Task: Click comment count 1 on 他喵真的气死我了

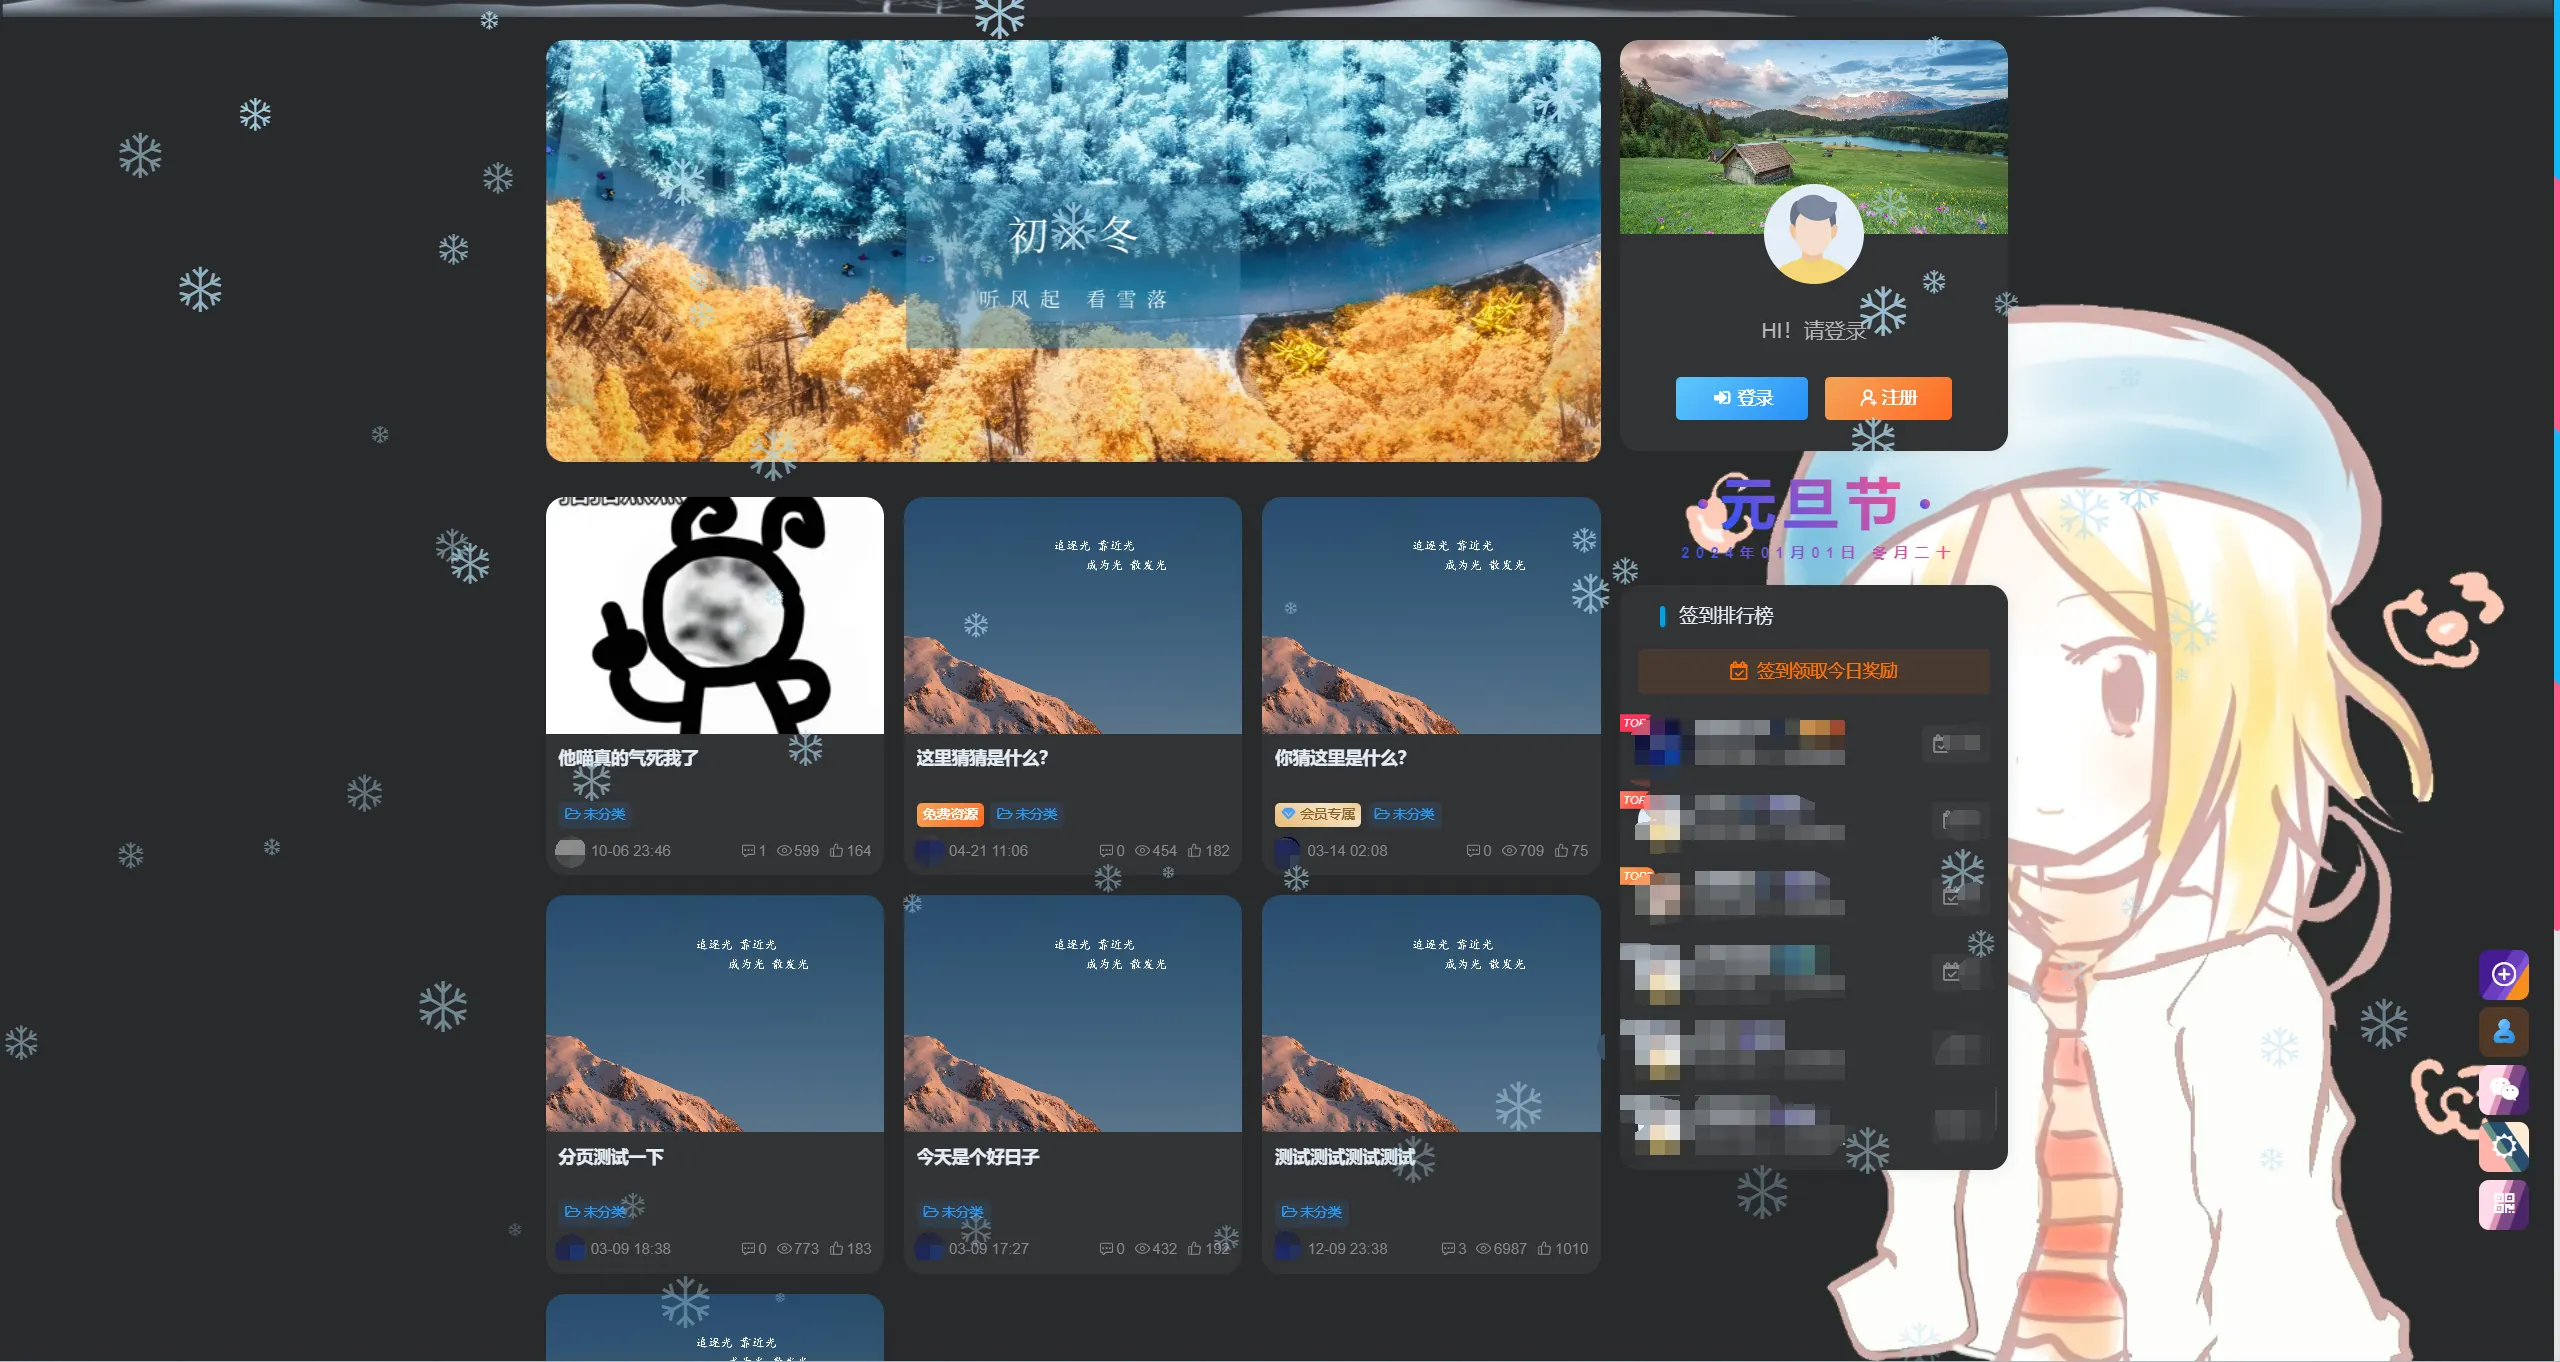Action: coord(753,851)
